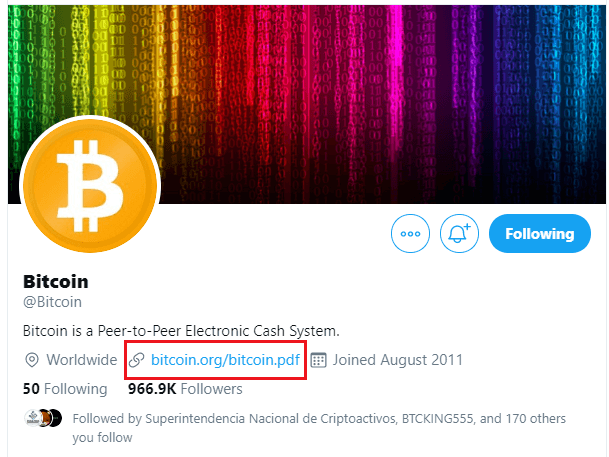Turn on notifications with the bell icon

coord(459,233)
